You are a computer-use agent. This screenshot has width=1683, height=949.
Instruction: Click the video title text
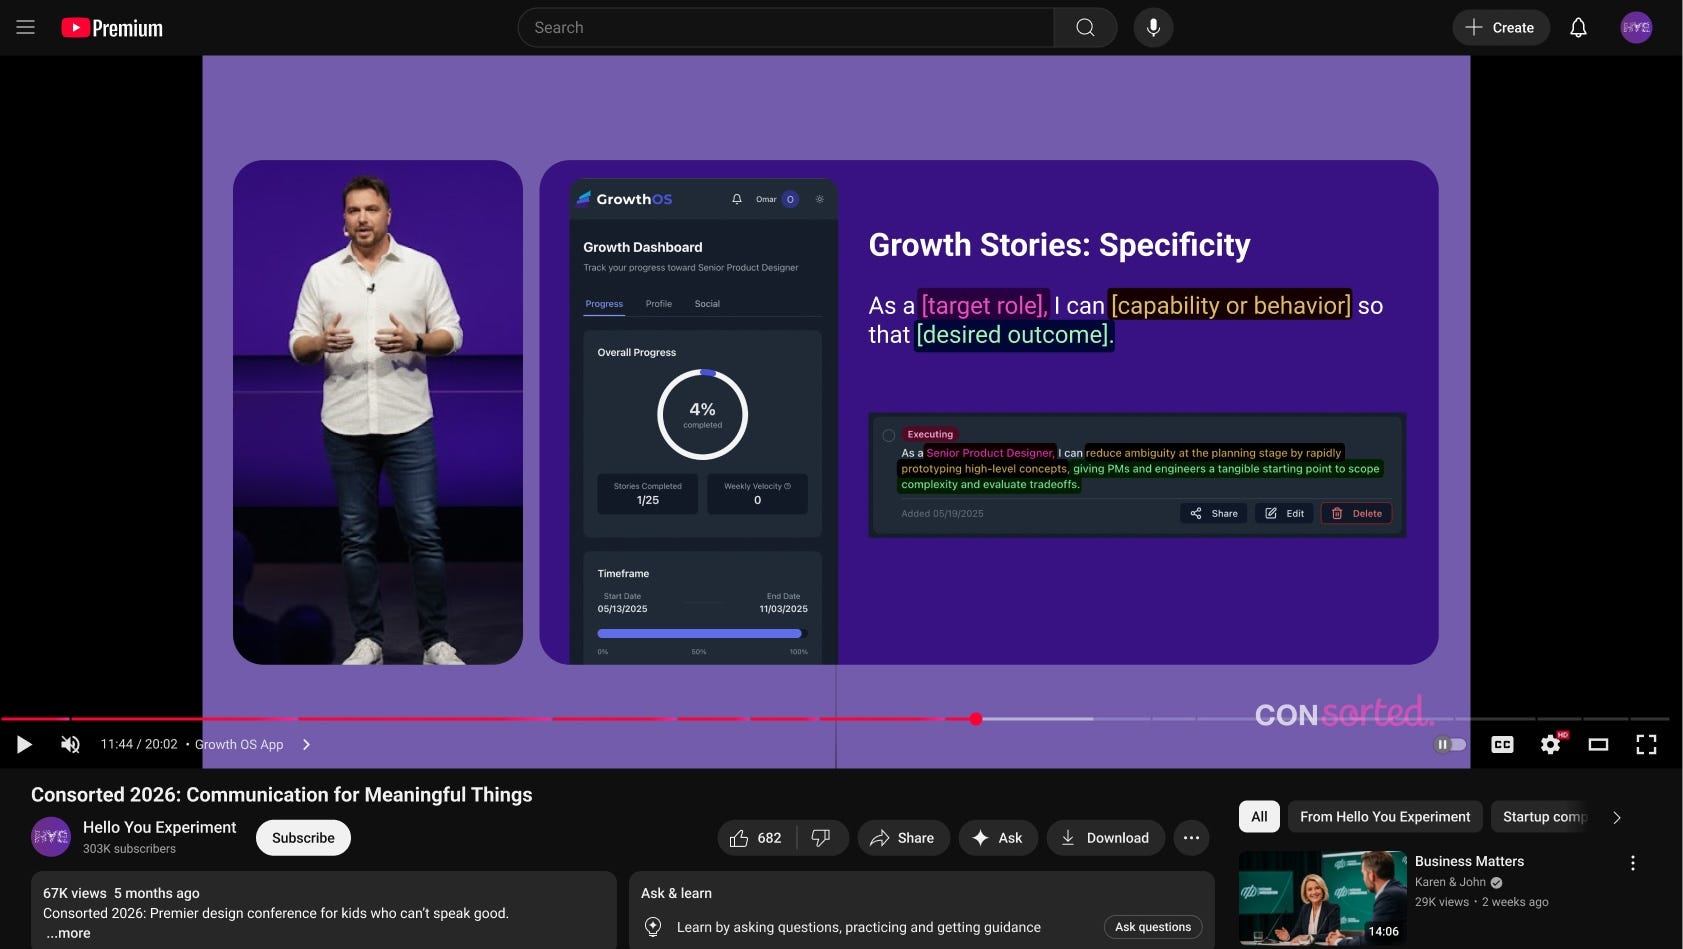281,794
